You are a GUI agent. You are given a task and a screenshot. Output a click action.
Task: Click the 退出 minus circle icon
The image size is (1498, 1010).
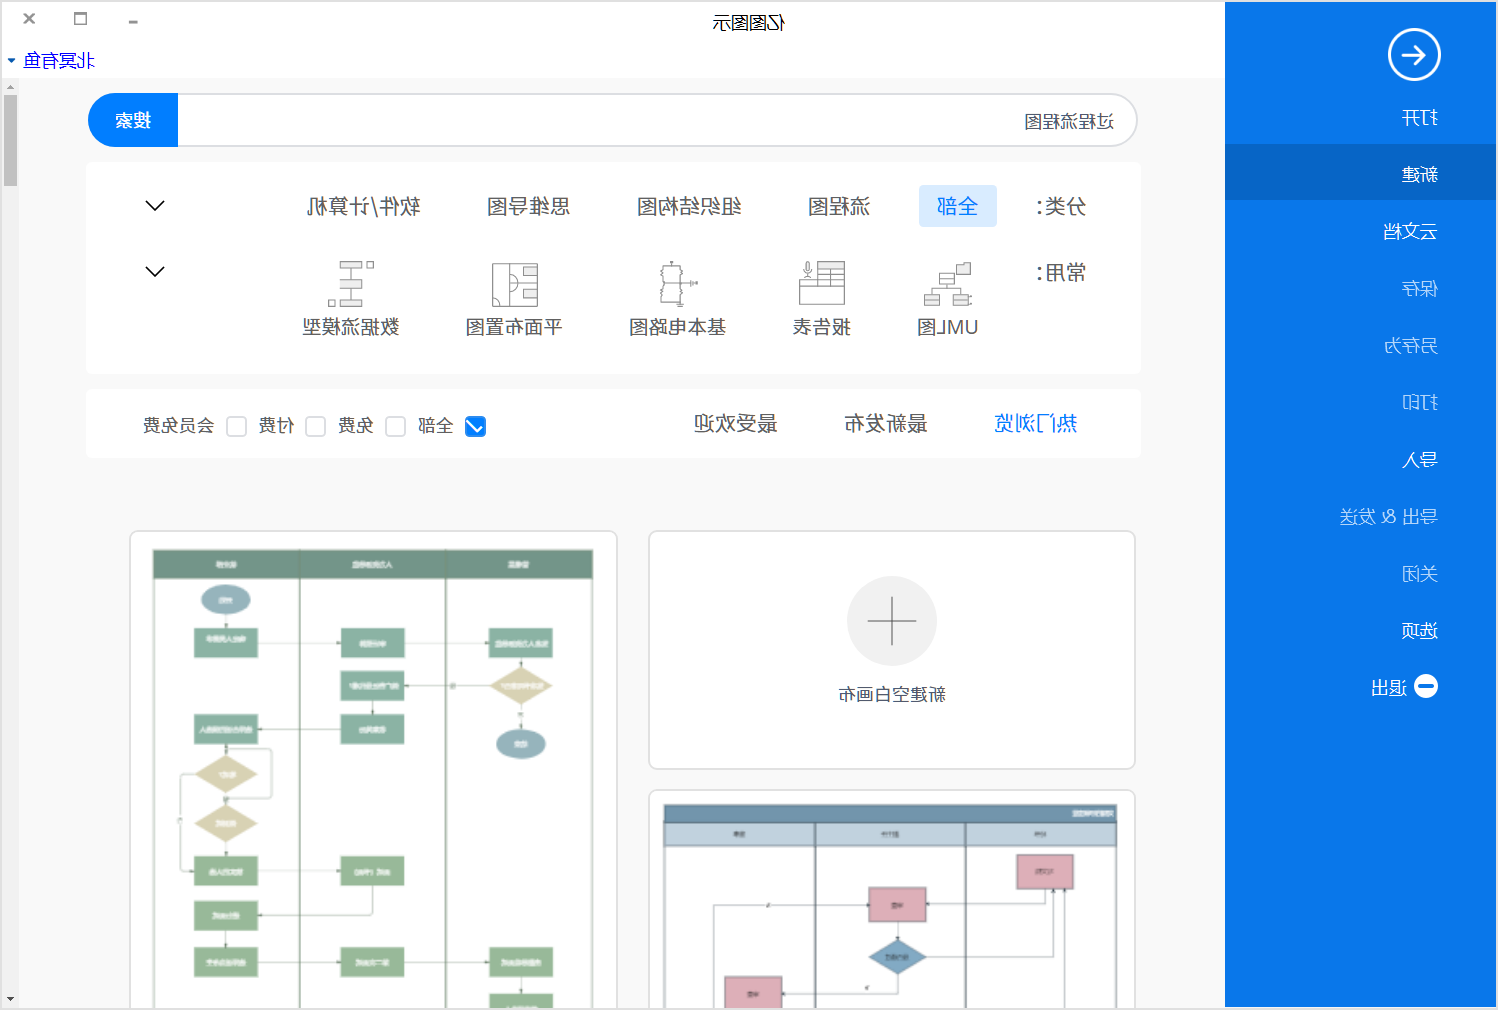[1427, 687]
